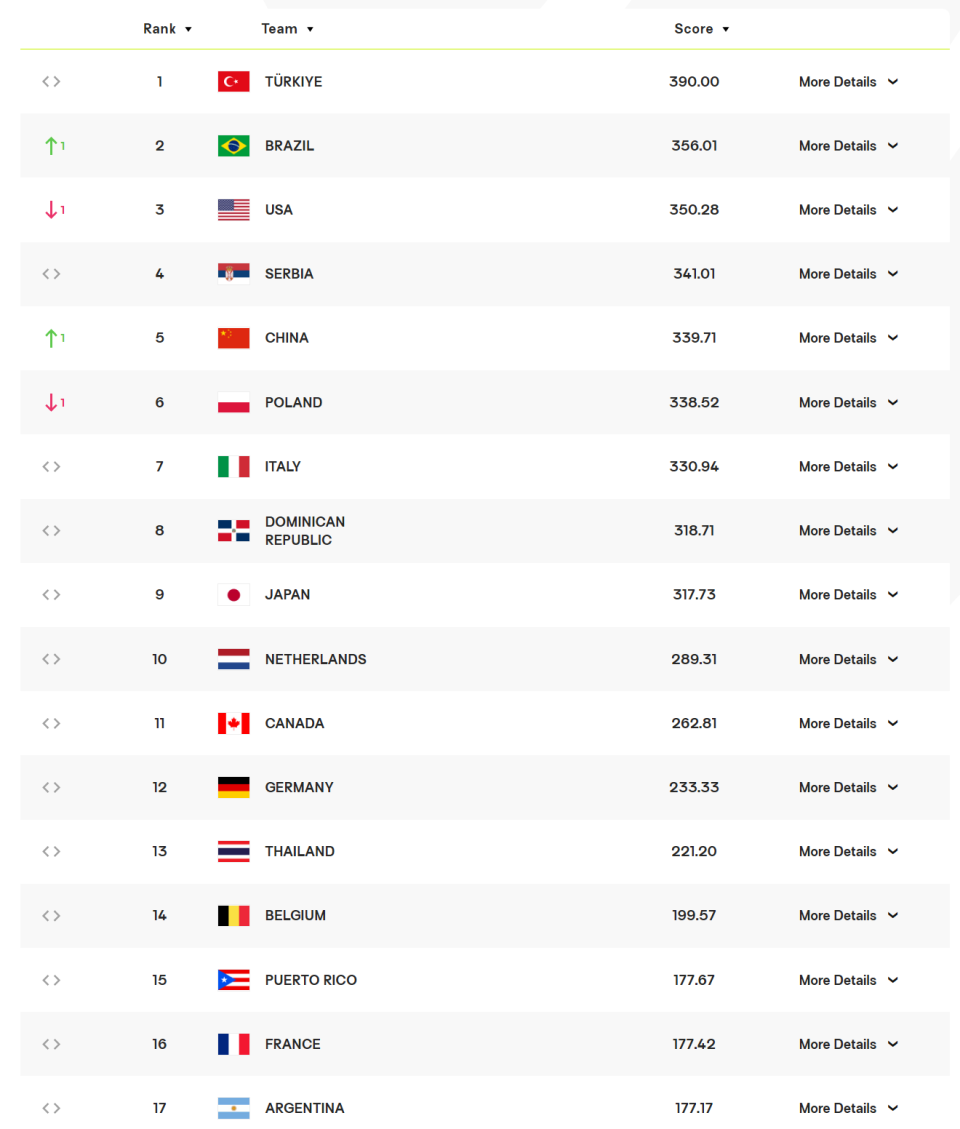This screenshot has width=960, height=1129.
Task: Expand More Details for Netherlands
Action: [x=848, y=659]
